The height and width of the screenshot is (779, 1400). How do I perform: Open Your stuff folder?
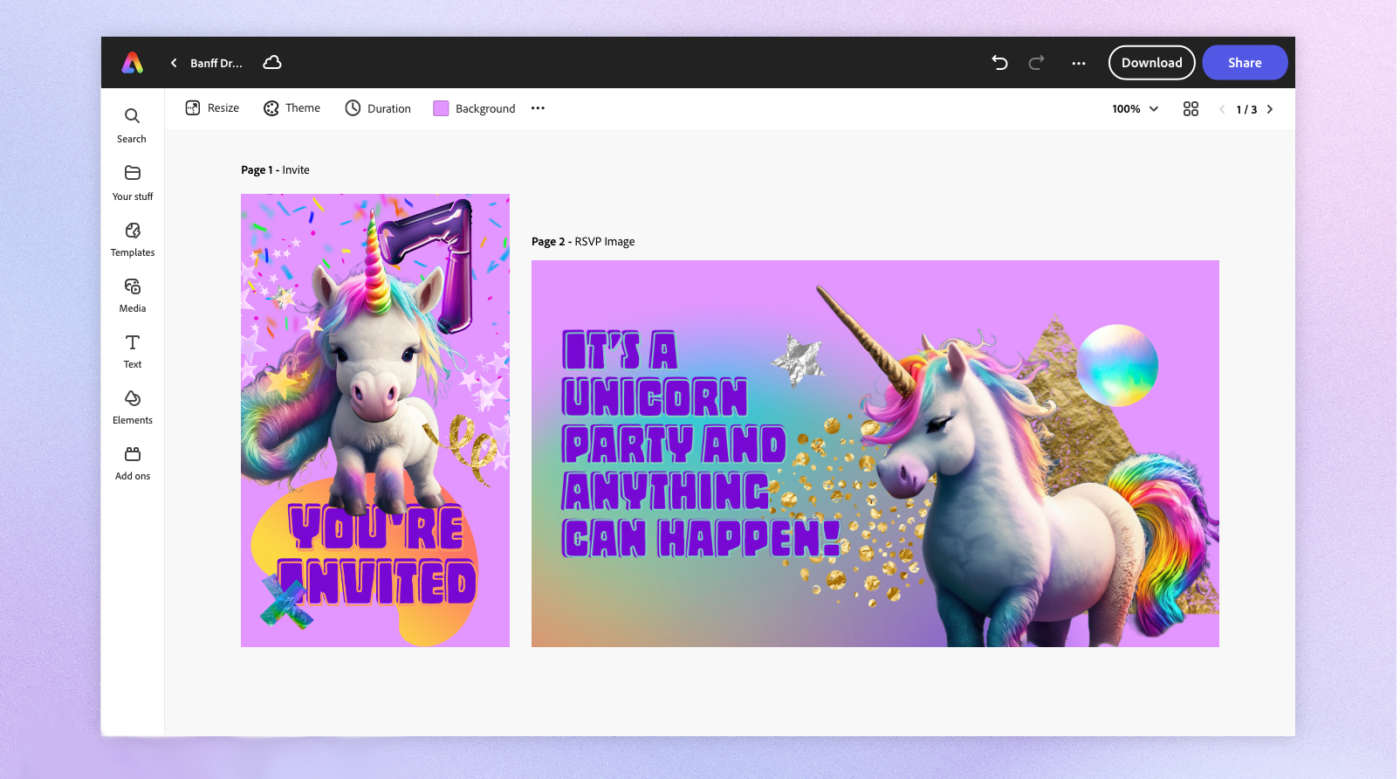(x=132, y=181)
